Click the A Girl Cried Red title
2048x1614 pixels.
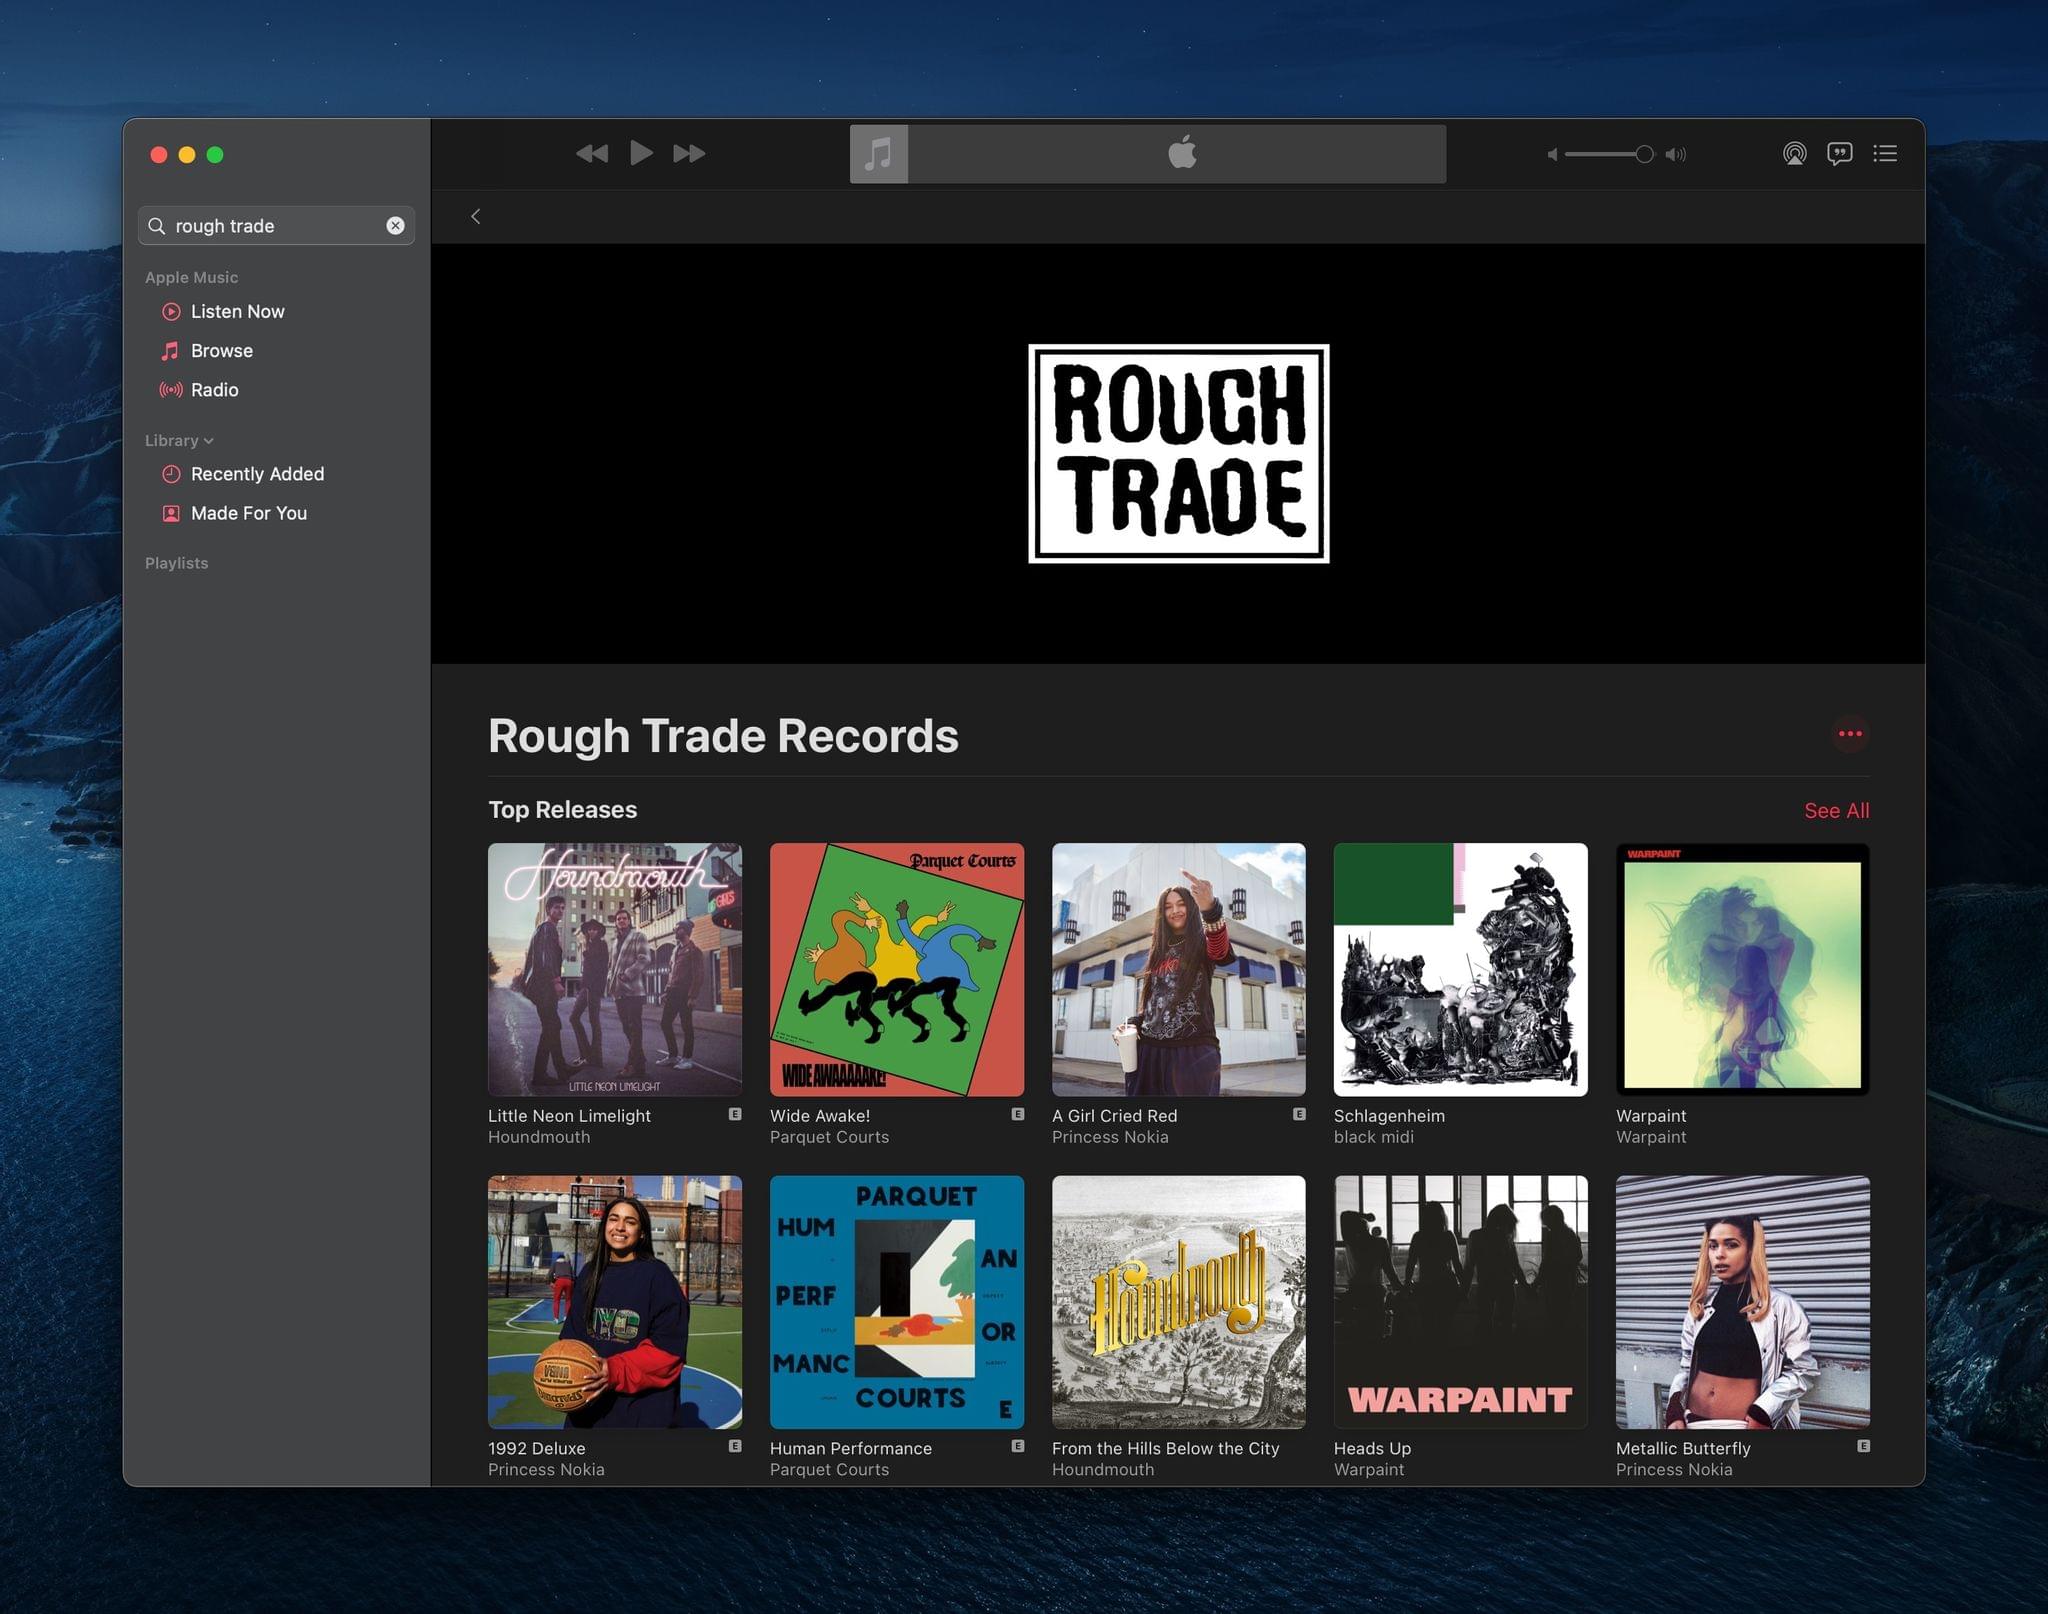pyautogui.click(x=1114, y=1115)
